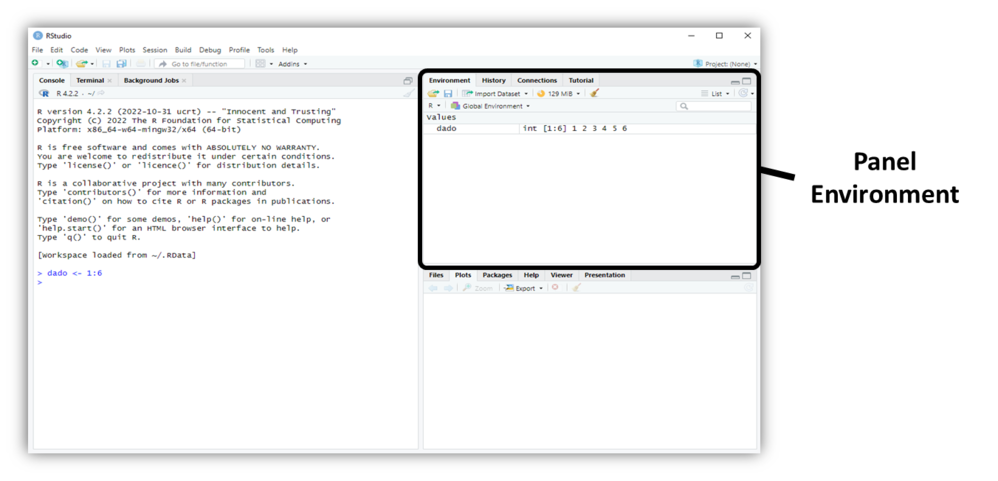This screenshot has height=481, width=998.
Task: Click the Addins button
Action: click(291, 64)
